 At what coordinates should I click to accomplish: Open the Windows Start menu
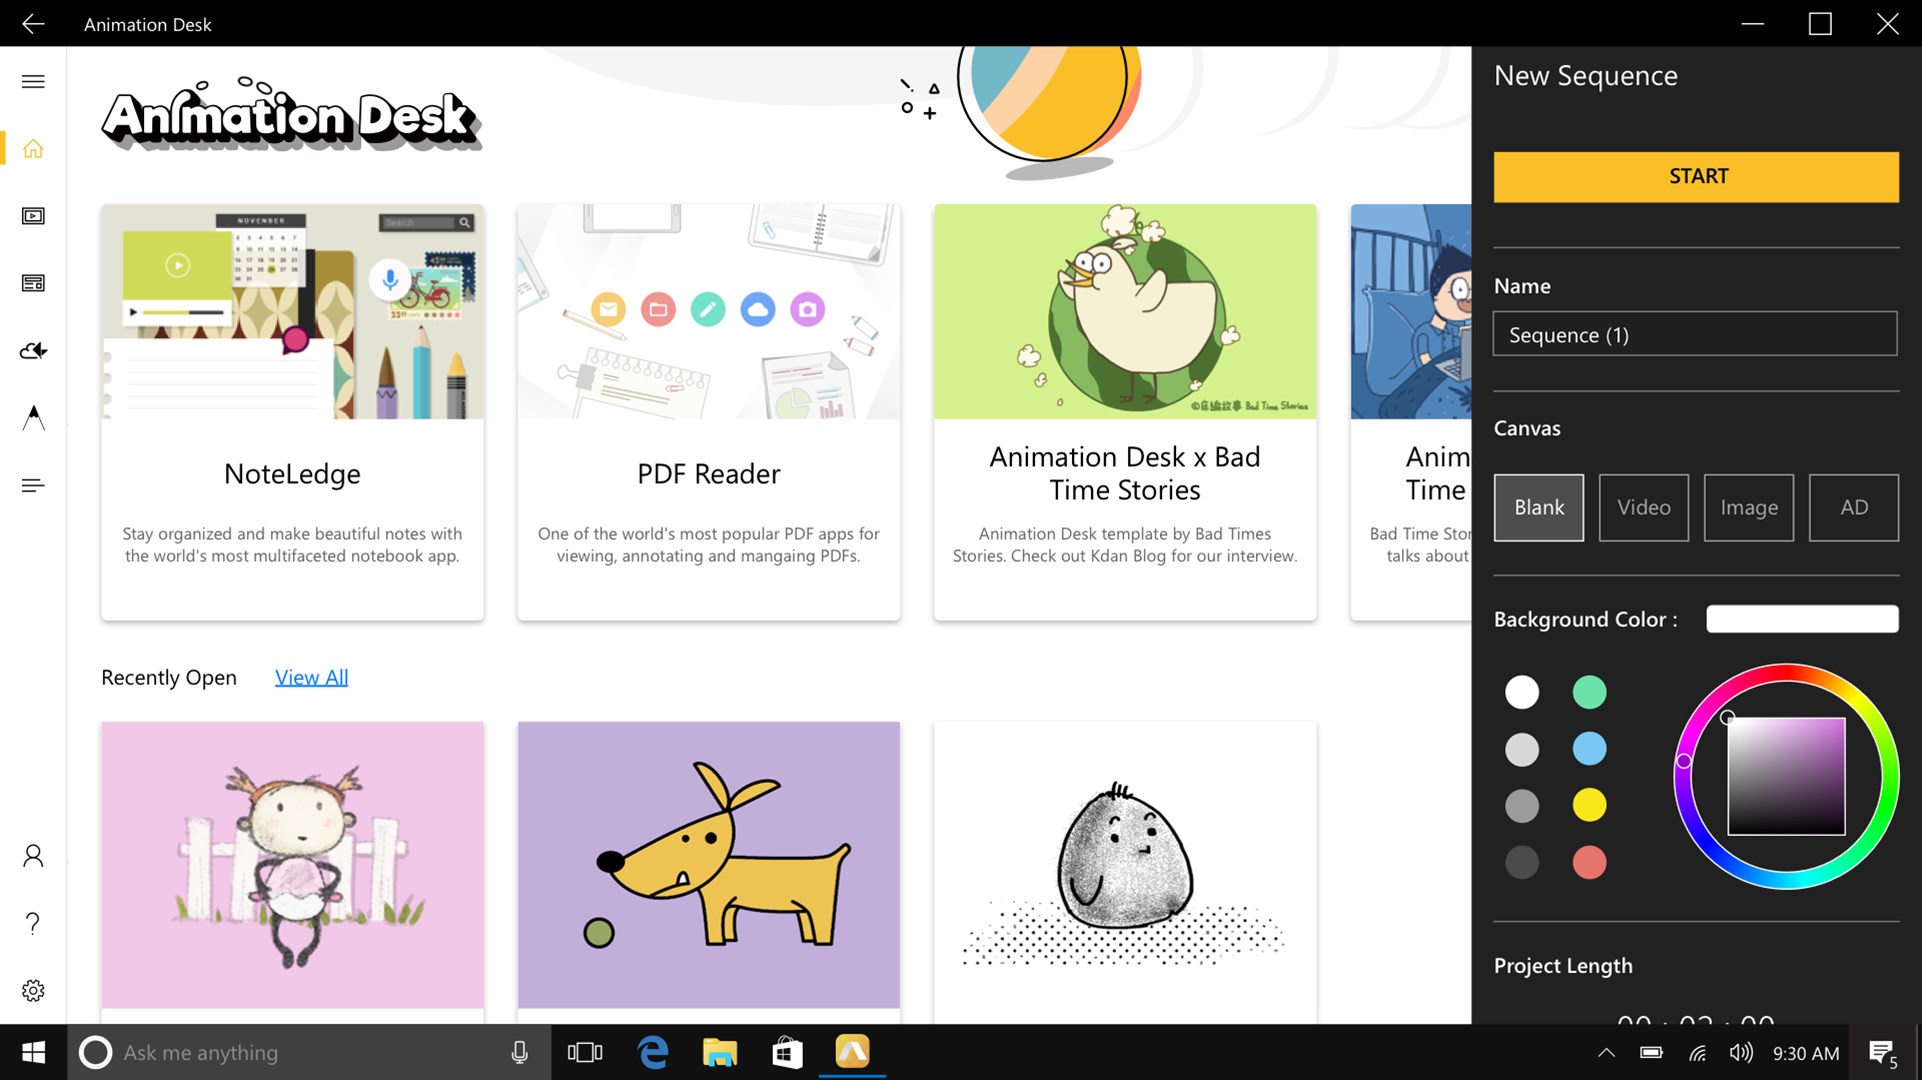33,1052
